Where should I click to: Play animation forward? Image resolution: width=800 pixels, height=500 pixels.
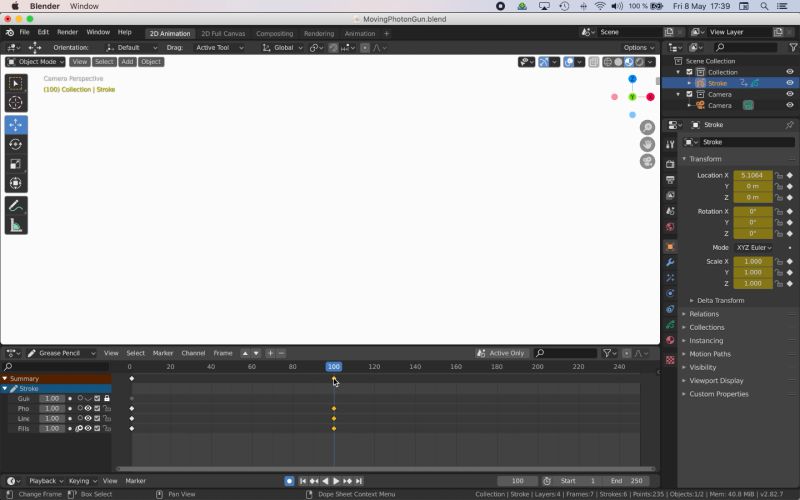click(x=336, y=481)
